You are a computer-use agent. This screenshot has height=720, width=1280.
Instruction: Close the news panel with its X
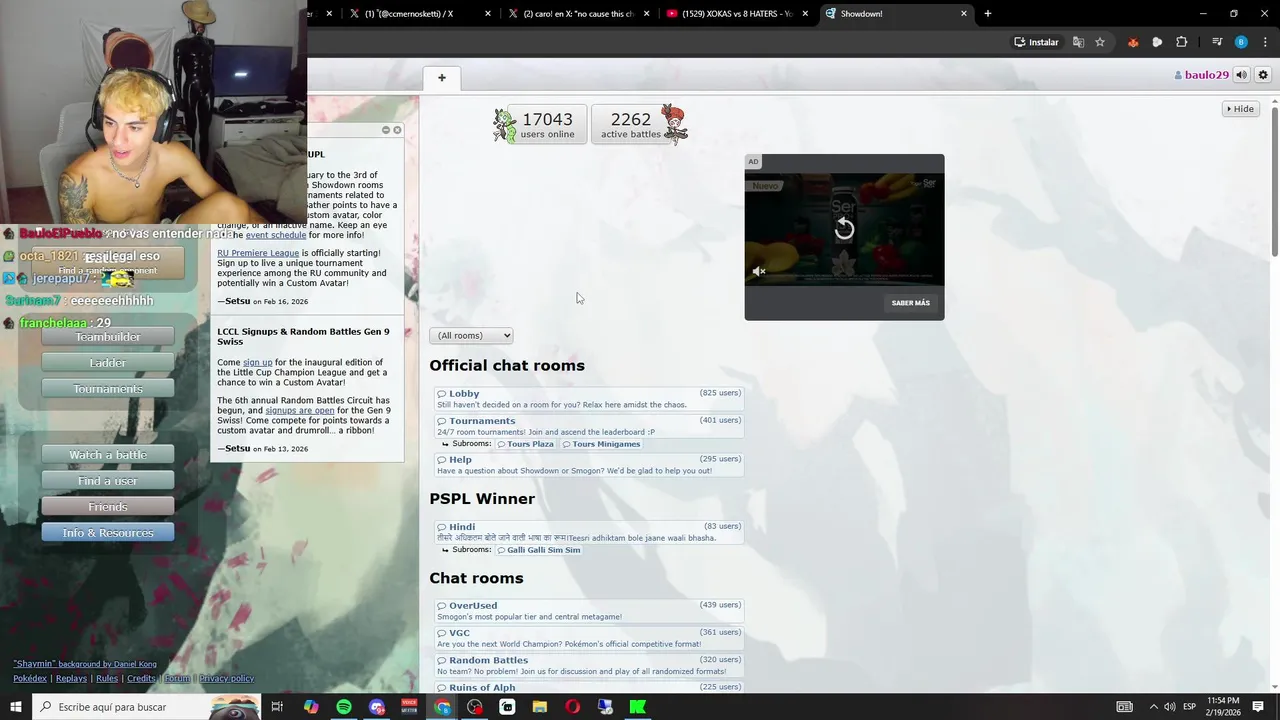tap(397, 130)
